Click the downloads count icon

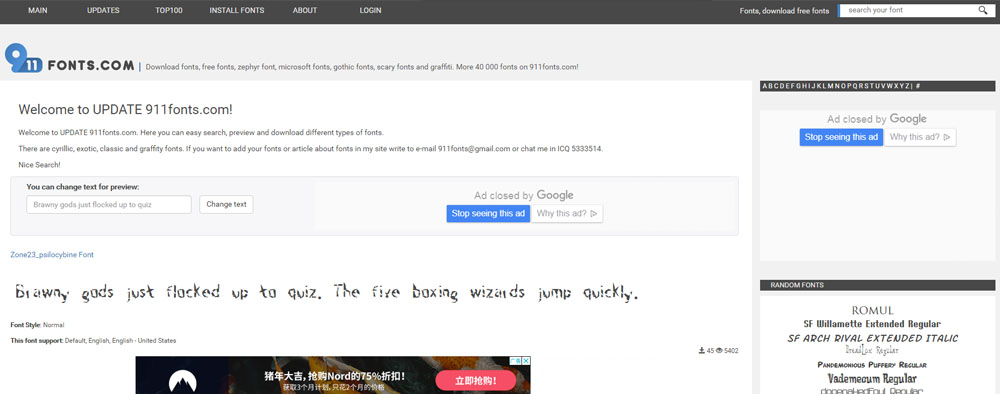[x=702, y=351]
